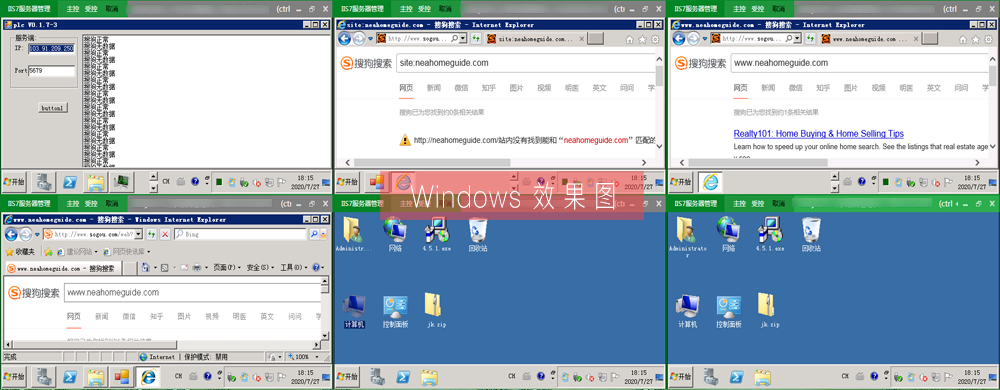Viewport: 1000px width, 390px height.
Task: Select 视频 tab in Realty101 results window
Action: click(x=878, y=88)
